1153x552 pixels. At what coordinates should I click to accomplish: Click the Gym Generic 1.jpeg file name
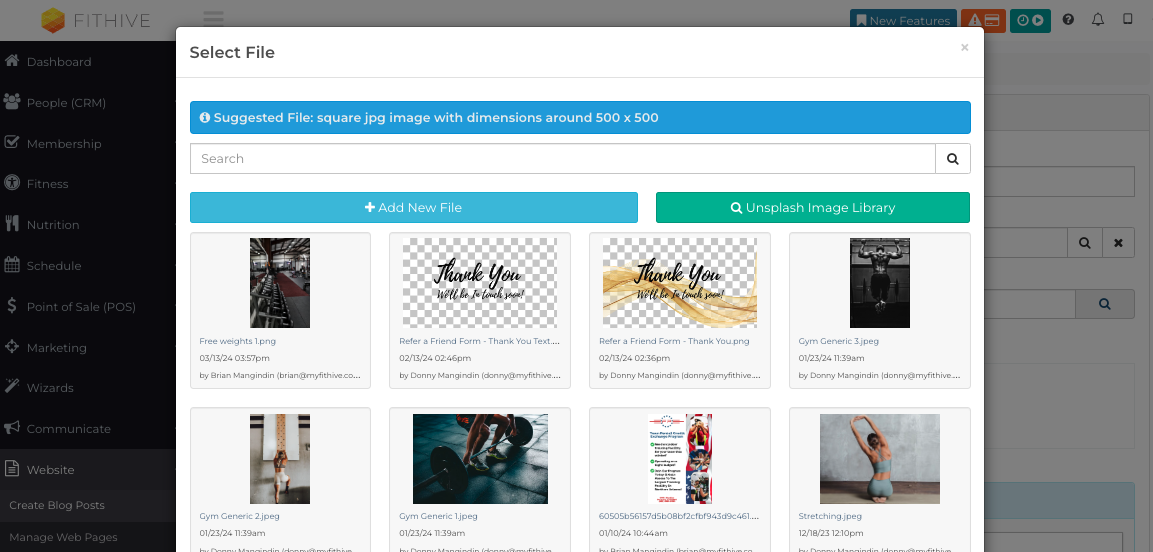tap(438, 516)
